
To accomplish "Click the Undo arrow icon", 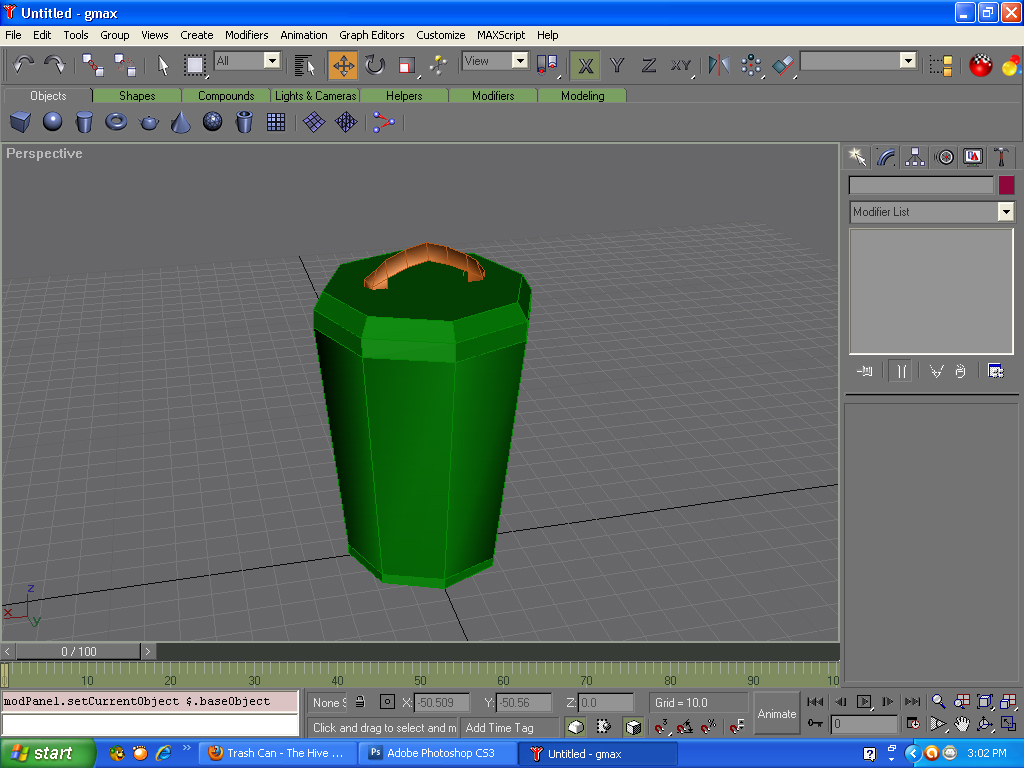I will (24, 65).
